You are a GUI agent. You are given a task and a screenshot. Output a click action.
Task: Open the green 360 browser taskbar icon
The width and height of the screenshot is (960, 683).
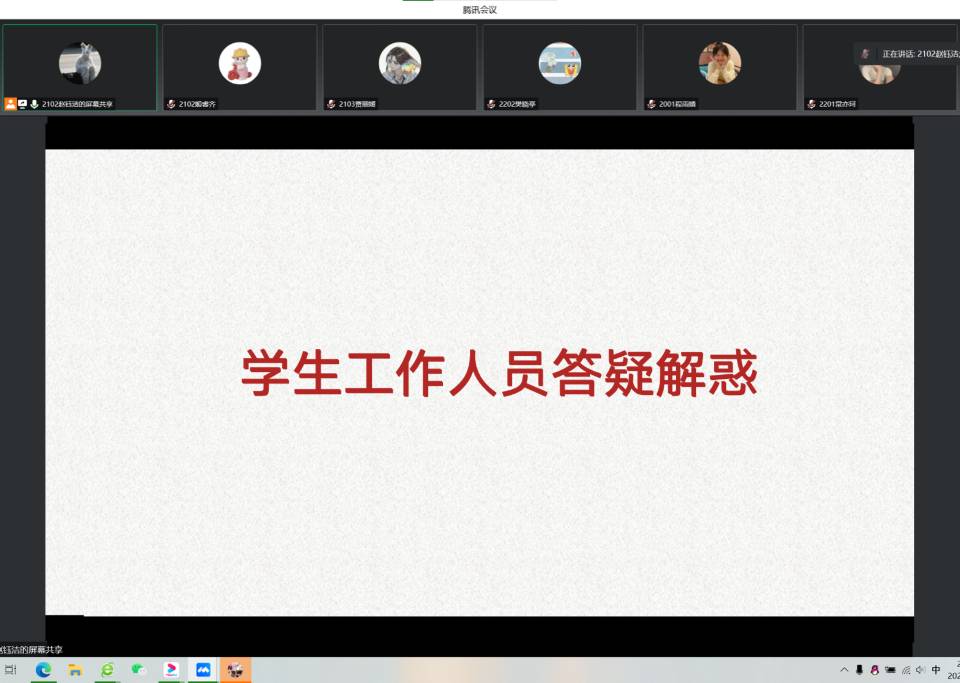[107, 670]
